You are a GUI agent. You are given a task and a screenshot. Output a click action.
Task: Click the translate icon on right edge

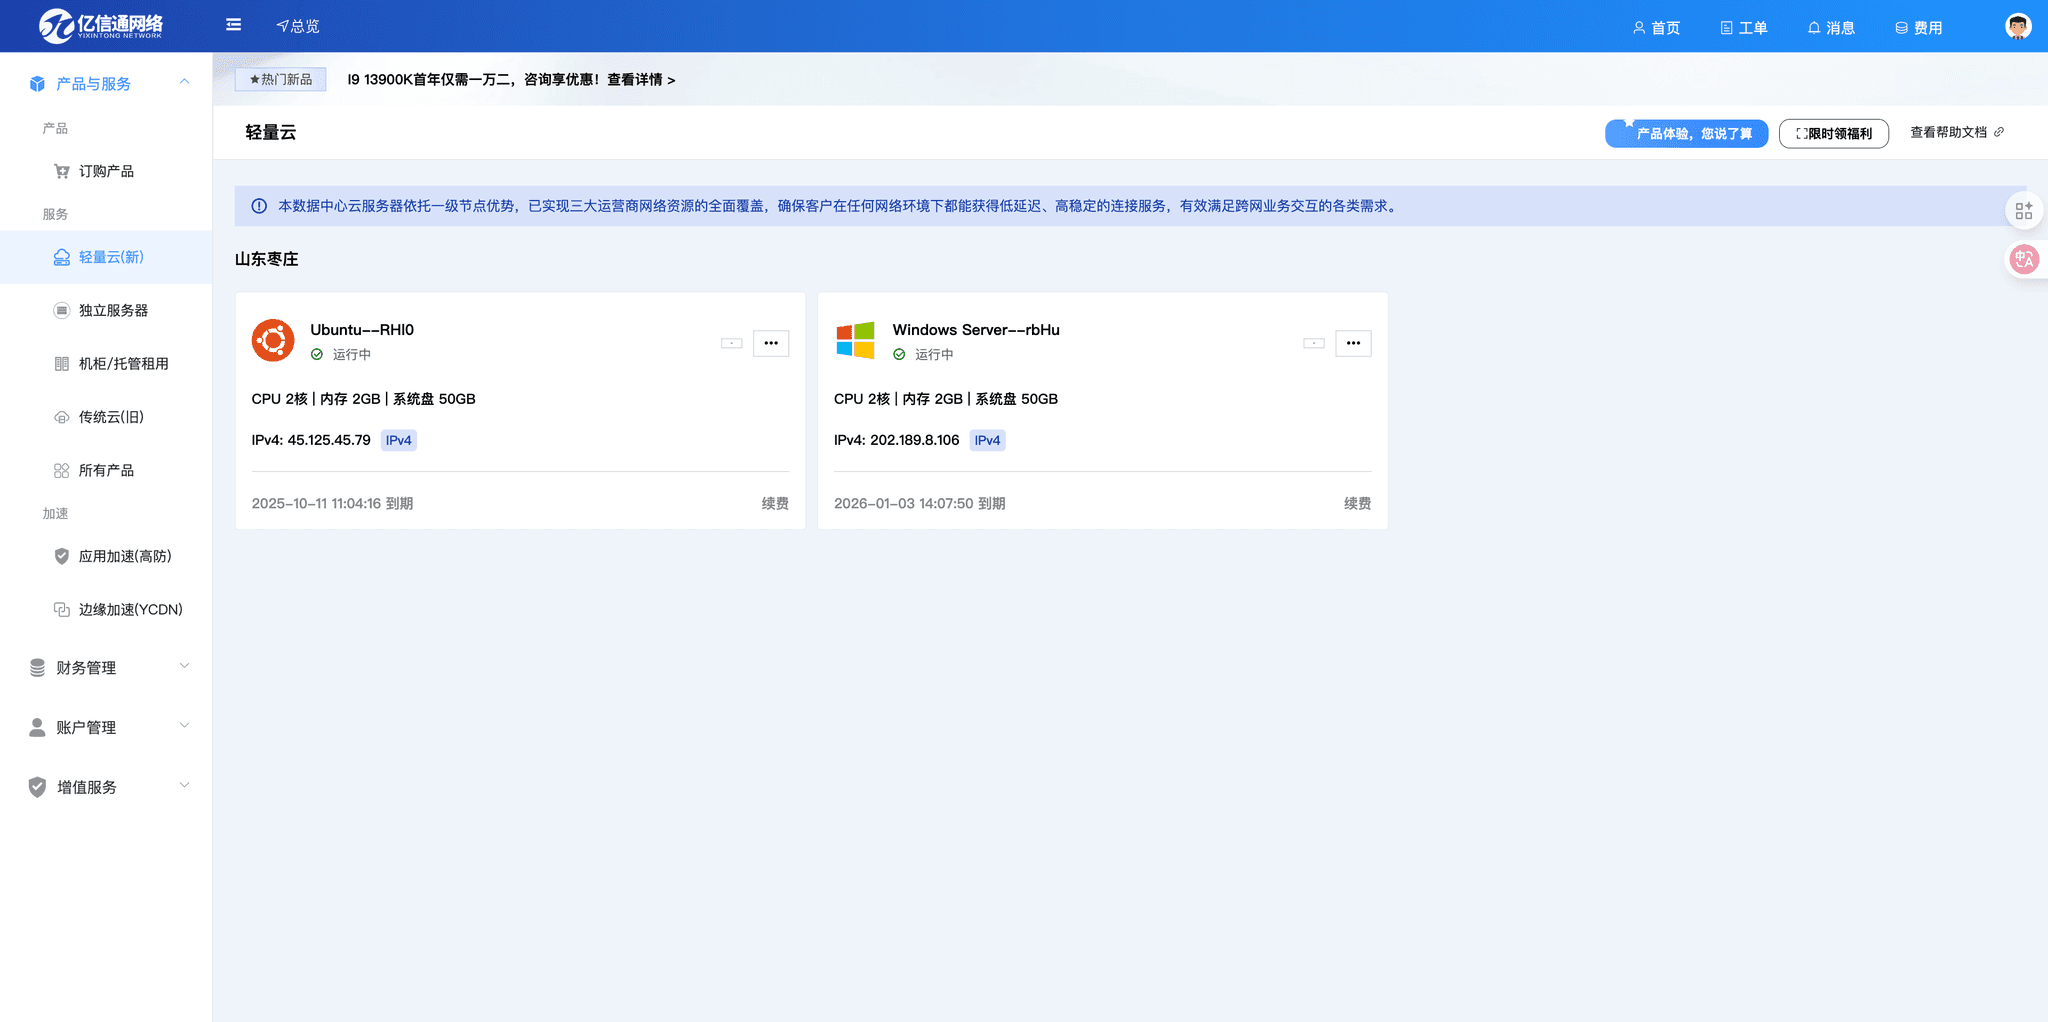[2024, 260]
